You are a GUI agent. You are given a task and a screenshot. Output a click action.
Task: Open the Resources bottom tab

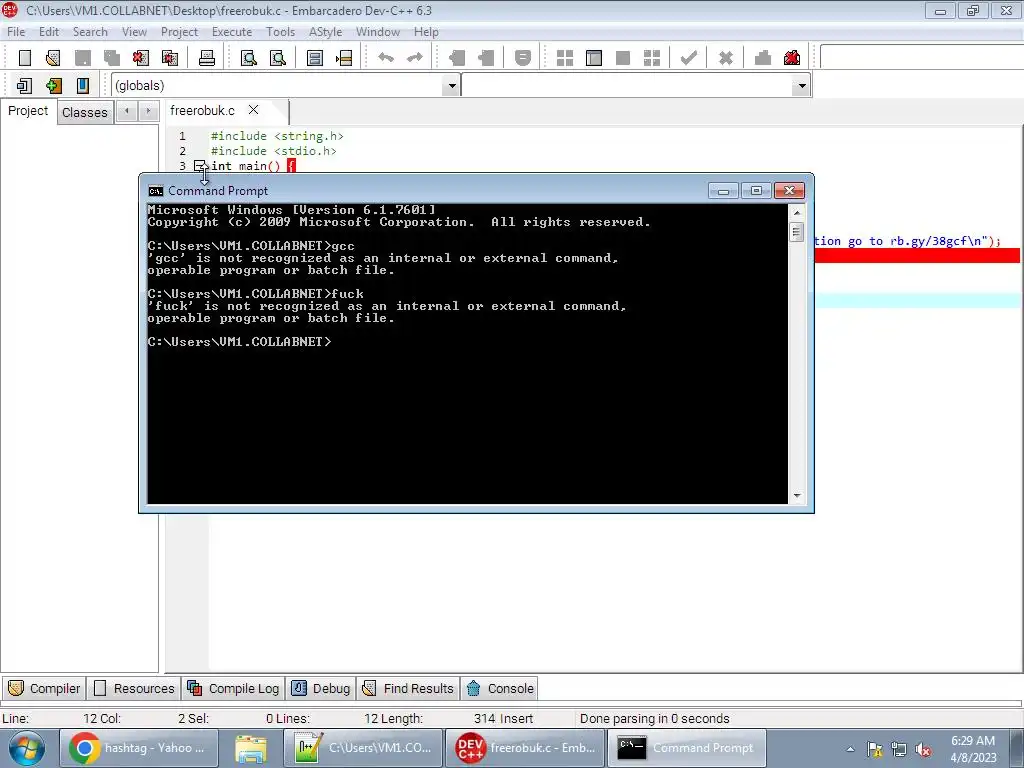(x=135, y=688)
